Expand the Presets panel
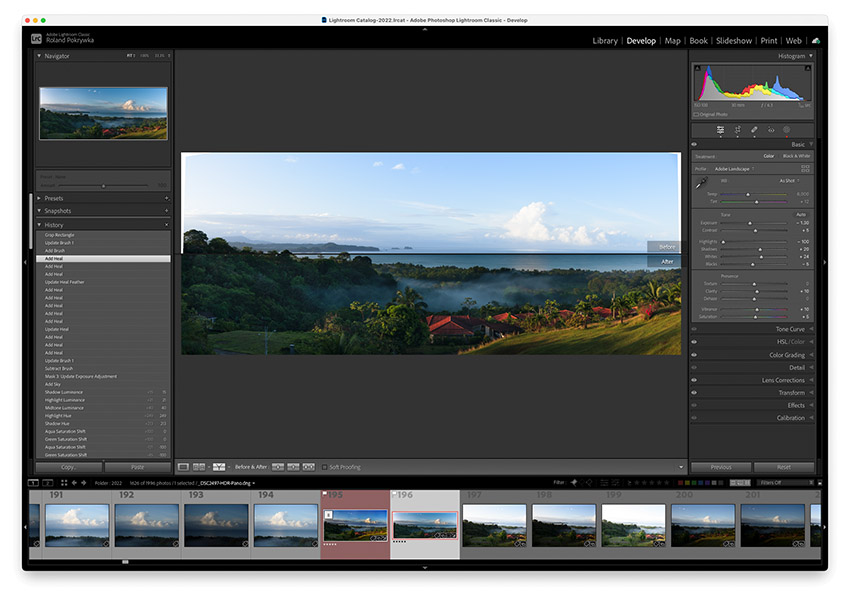Image resolution: width=850 pixels, height=600 pixels. (54, 198)
